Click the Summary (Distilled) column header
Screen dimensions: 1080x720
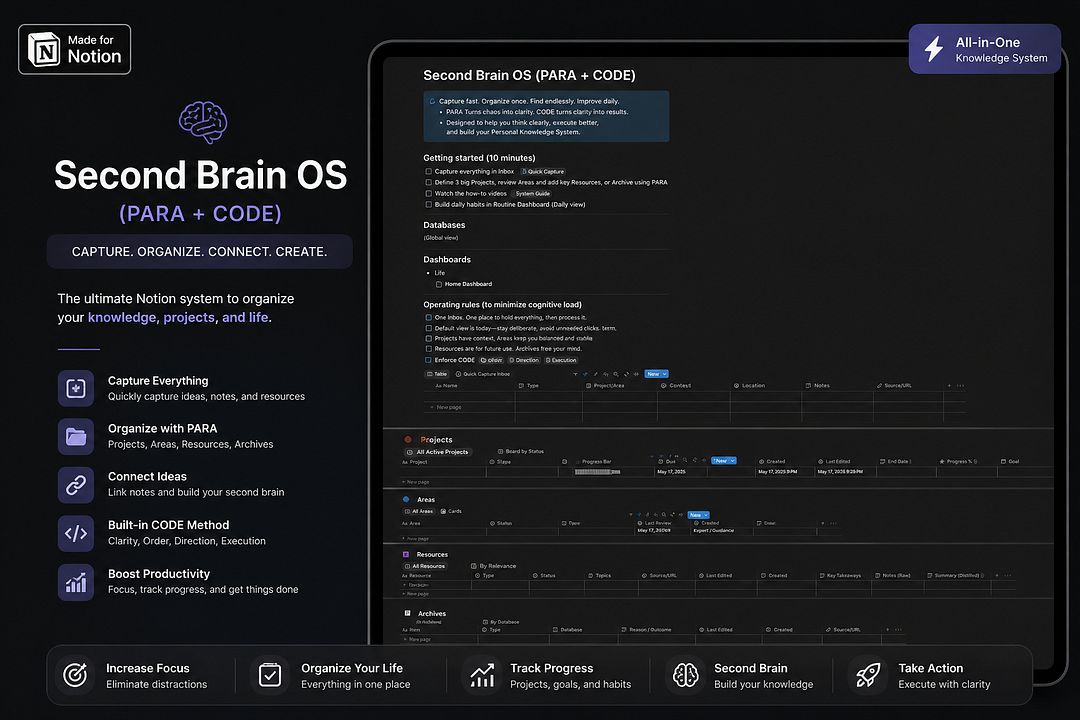tap(956, 575)
